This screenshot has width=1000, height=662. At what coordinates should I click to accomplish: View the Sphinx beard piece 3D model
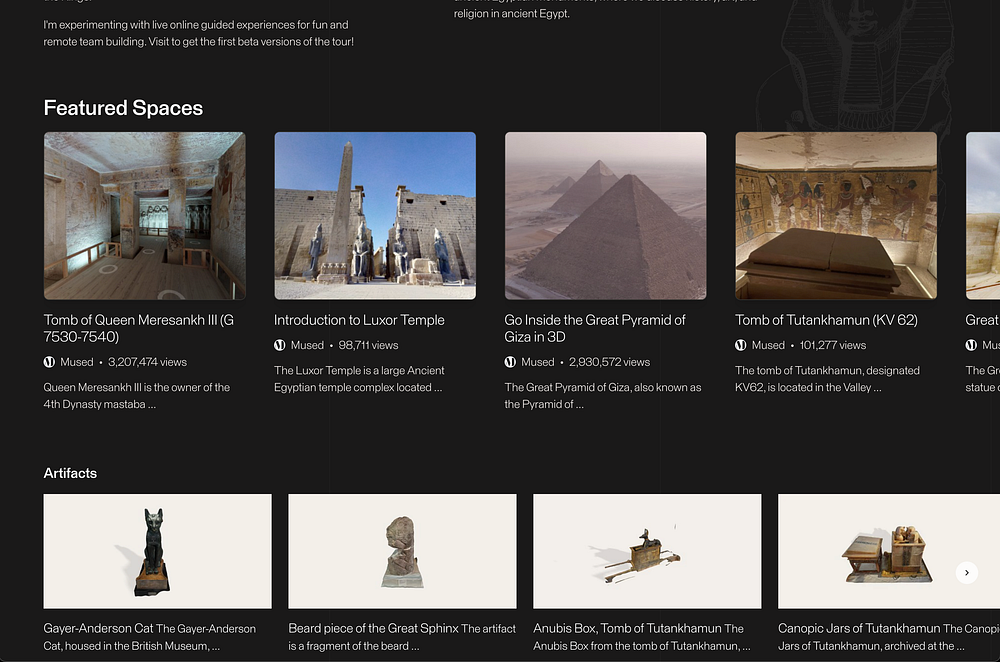pyautogui.click(x=402, y=551)
